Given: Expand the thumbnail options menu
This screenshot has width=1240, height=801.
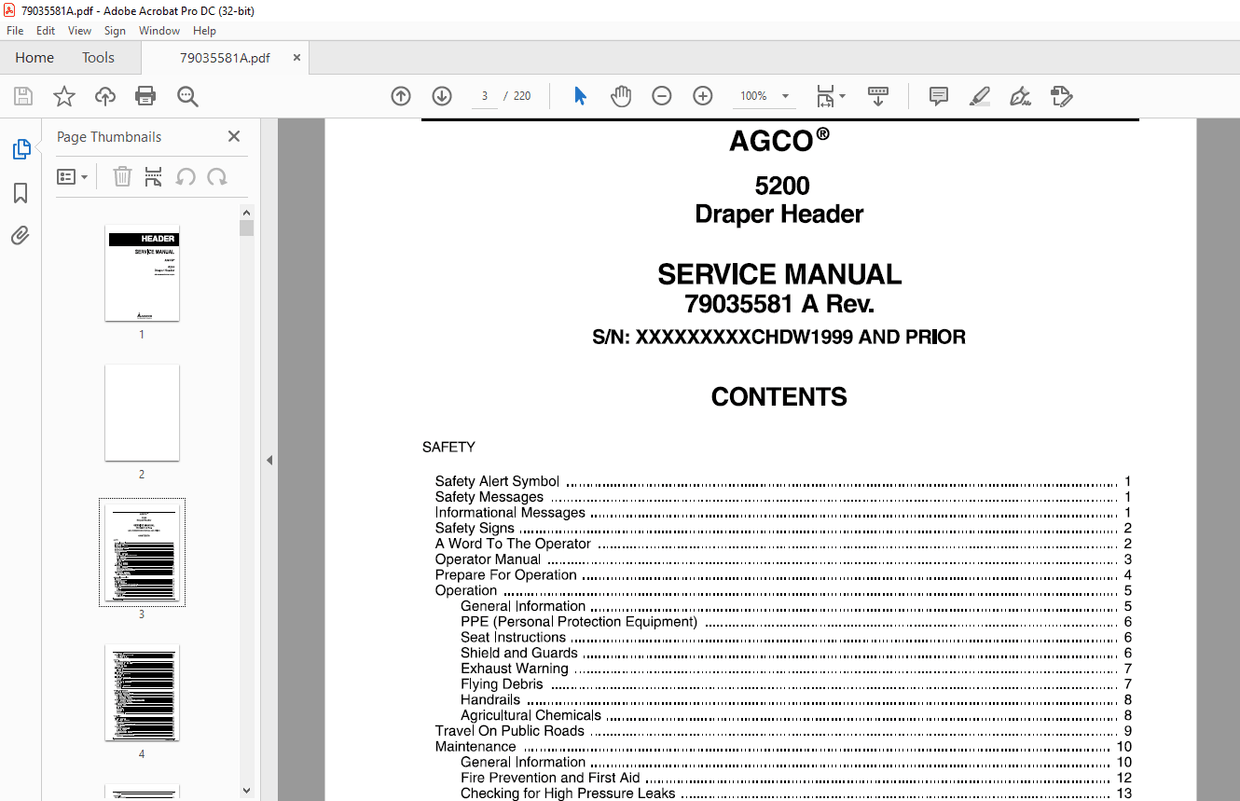Looking at the screenshot, I should point(71,176).
